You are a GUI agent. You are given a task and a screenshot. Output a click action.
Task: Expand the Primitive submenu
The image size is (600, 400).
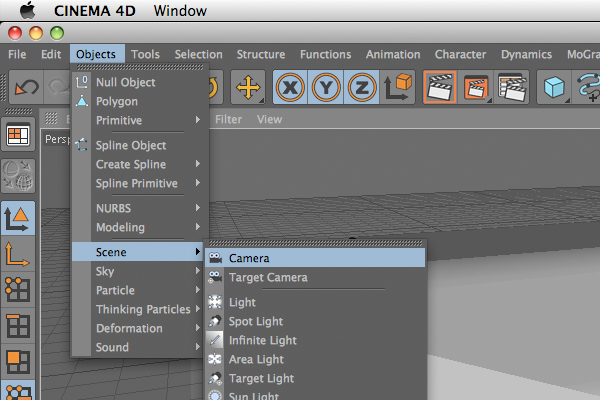(138, 120)
